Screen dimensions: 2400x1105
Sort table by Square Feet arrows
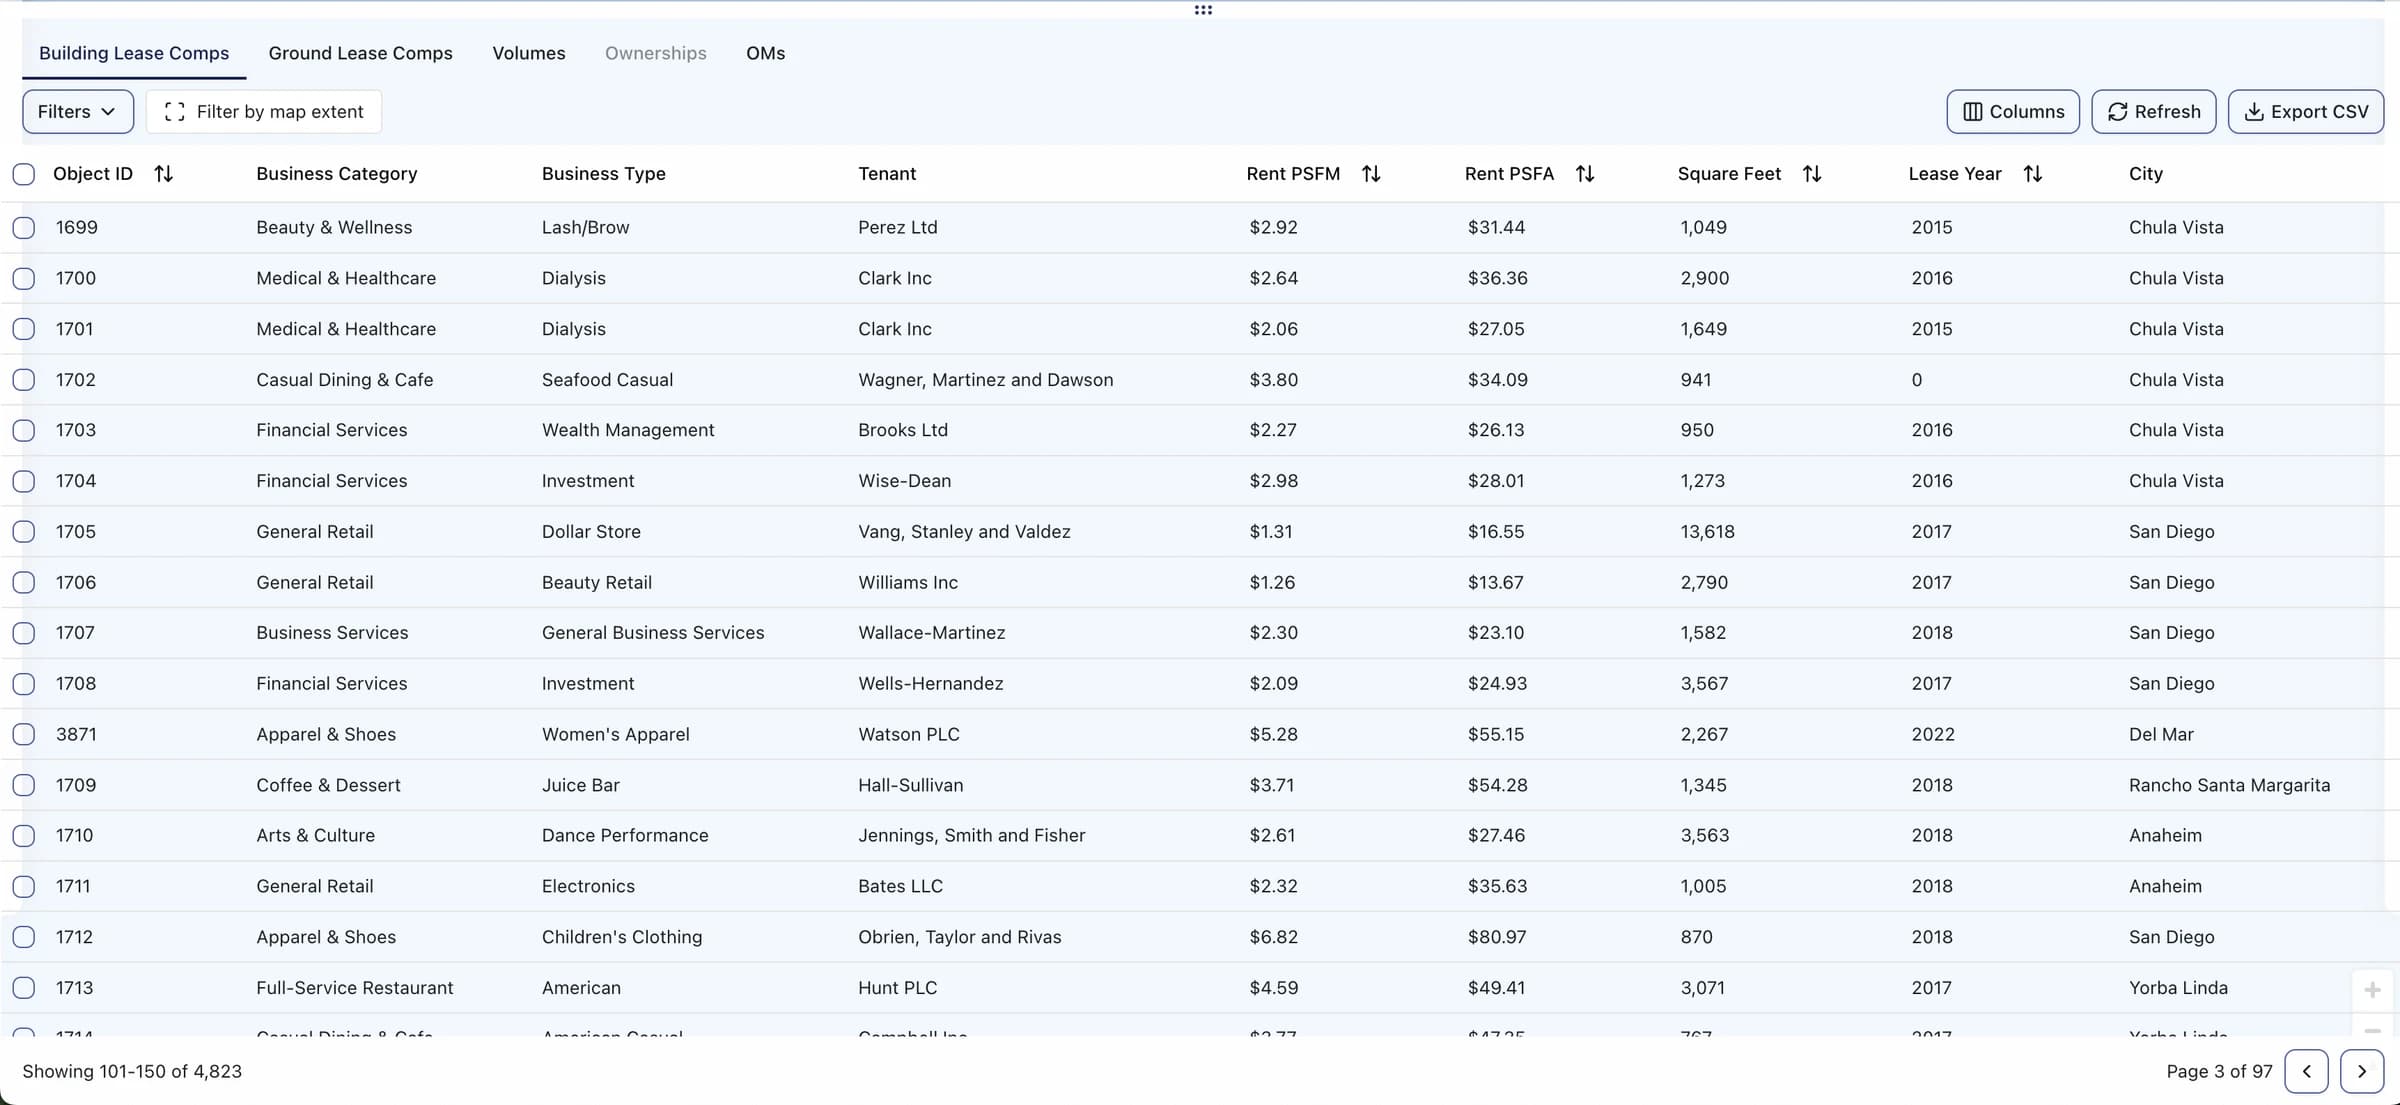(x=1812, y=174)
